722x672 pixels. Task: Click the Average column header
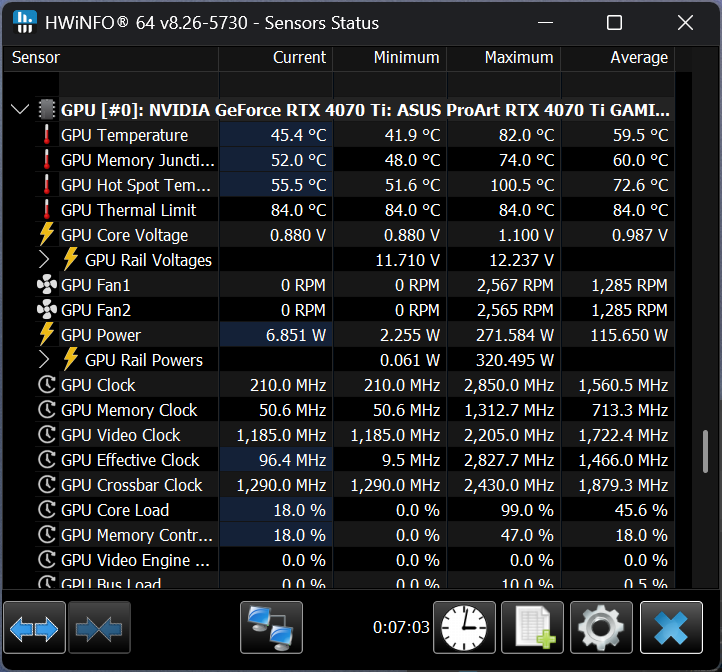(617, 58)
